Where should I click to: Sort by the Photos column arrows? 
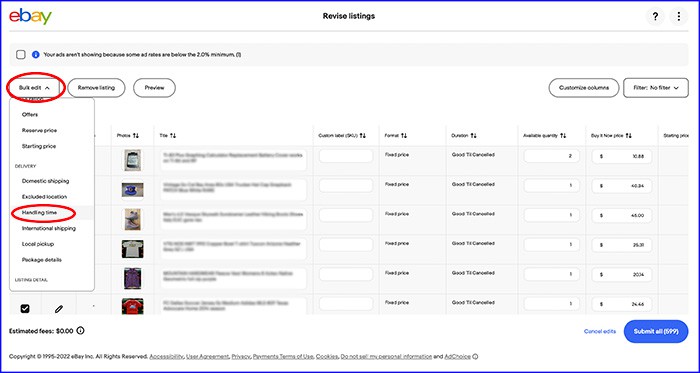point(136,135)
